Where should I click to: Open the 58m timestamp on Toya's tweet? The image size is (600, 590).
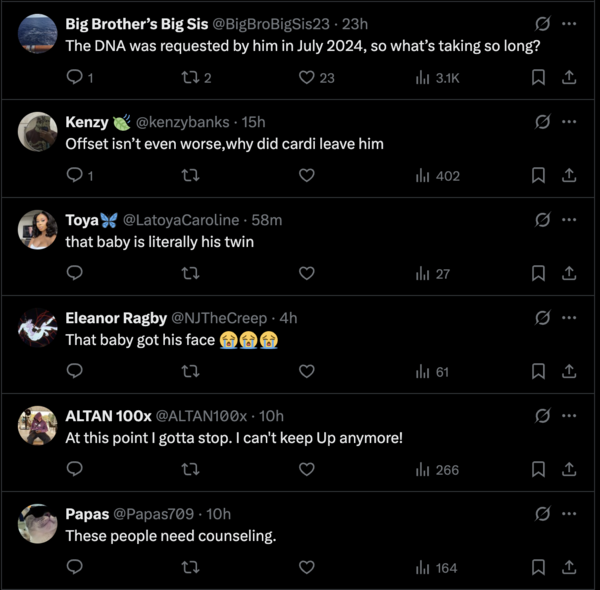[x=266, y=220]
